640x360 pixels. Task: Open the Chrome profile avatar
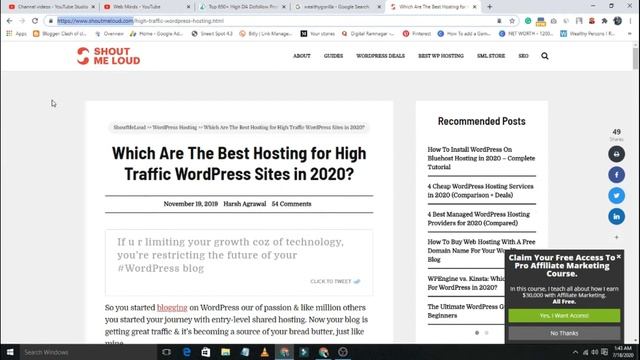click(x=618, y=21)
